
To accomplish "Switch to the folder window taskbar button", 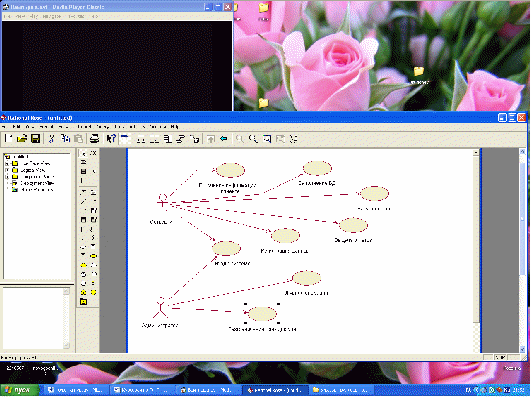I will point(341,390).
